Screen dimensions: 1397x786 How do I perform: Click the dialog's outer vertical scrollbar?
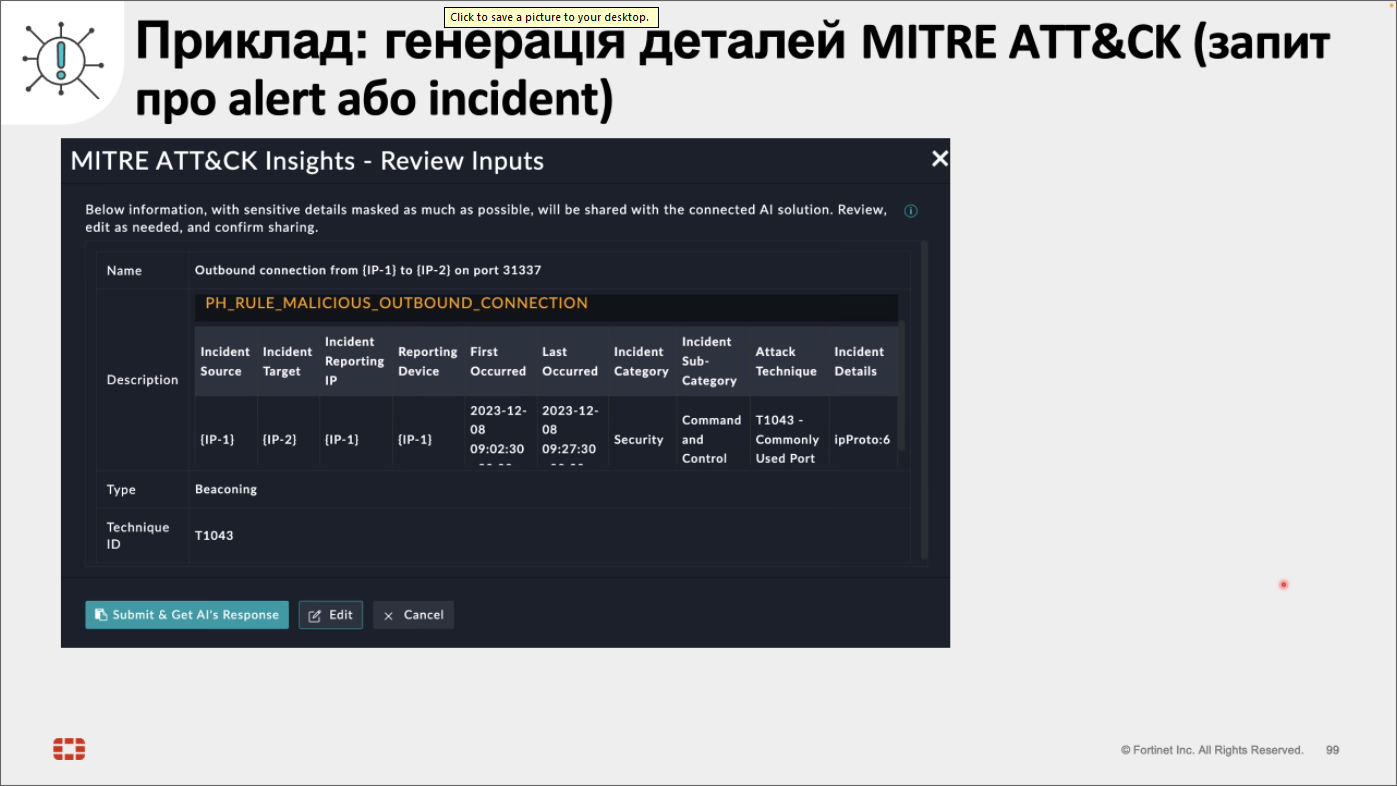924,400
